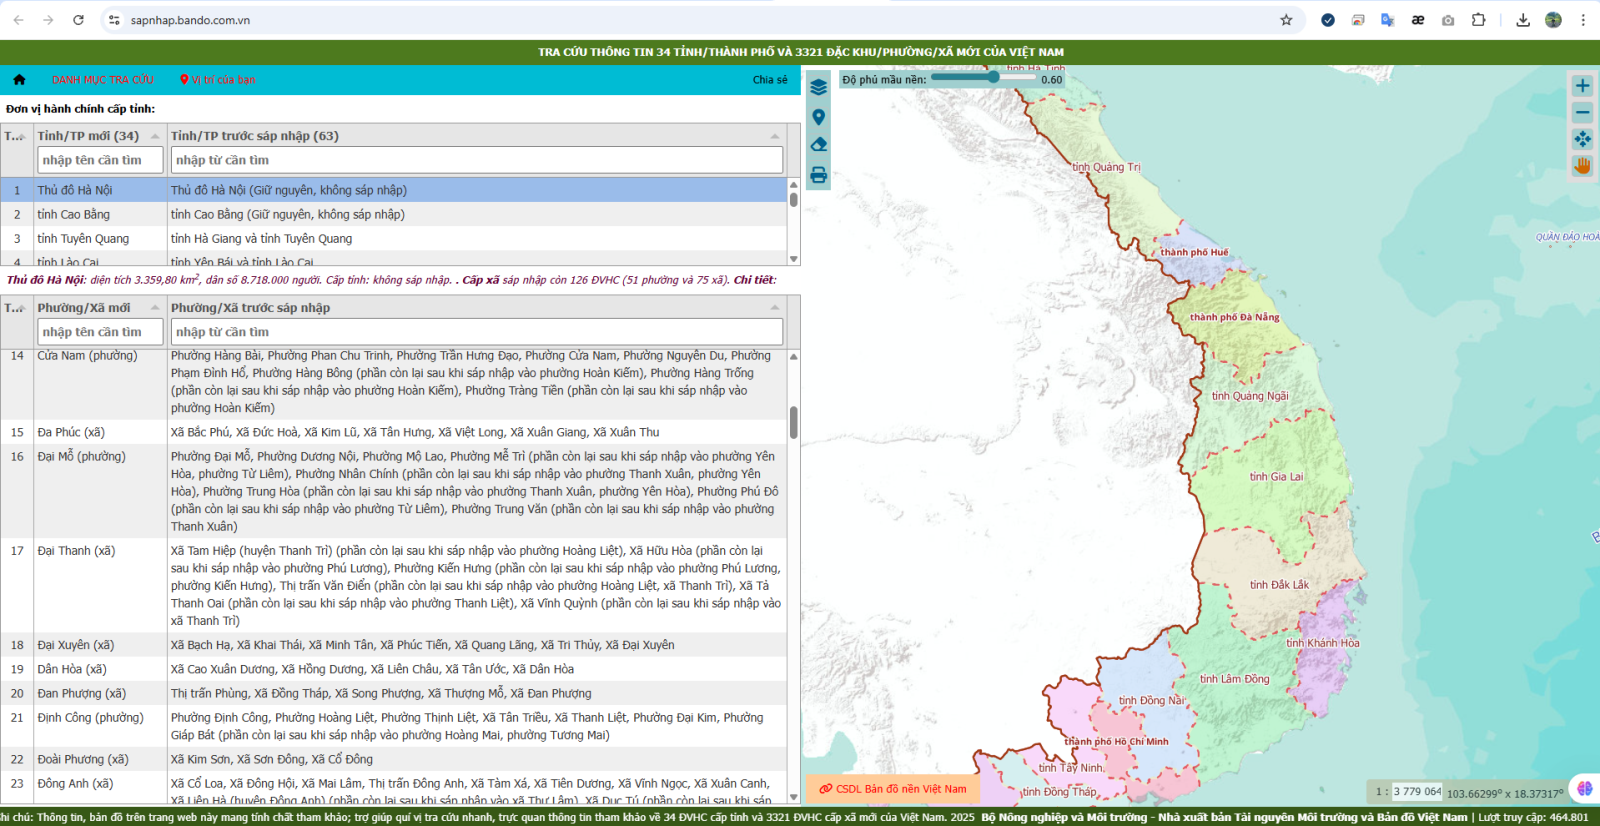Open CSDL Bản đồ nền Việt Nam link

coord(893,789)
